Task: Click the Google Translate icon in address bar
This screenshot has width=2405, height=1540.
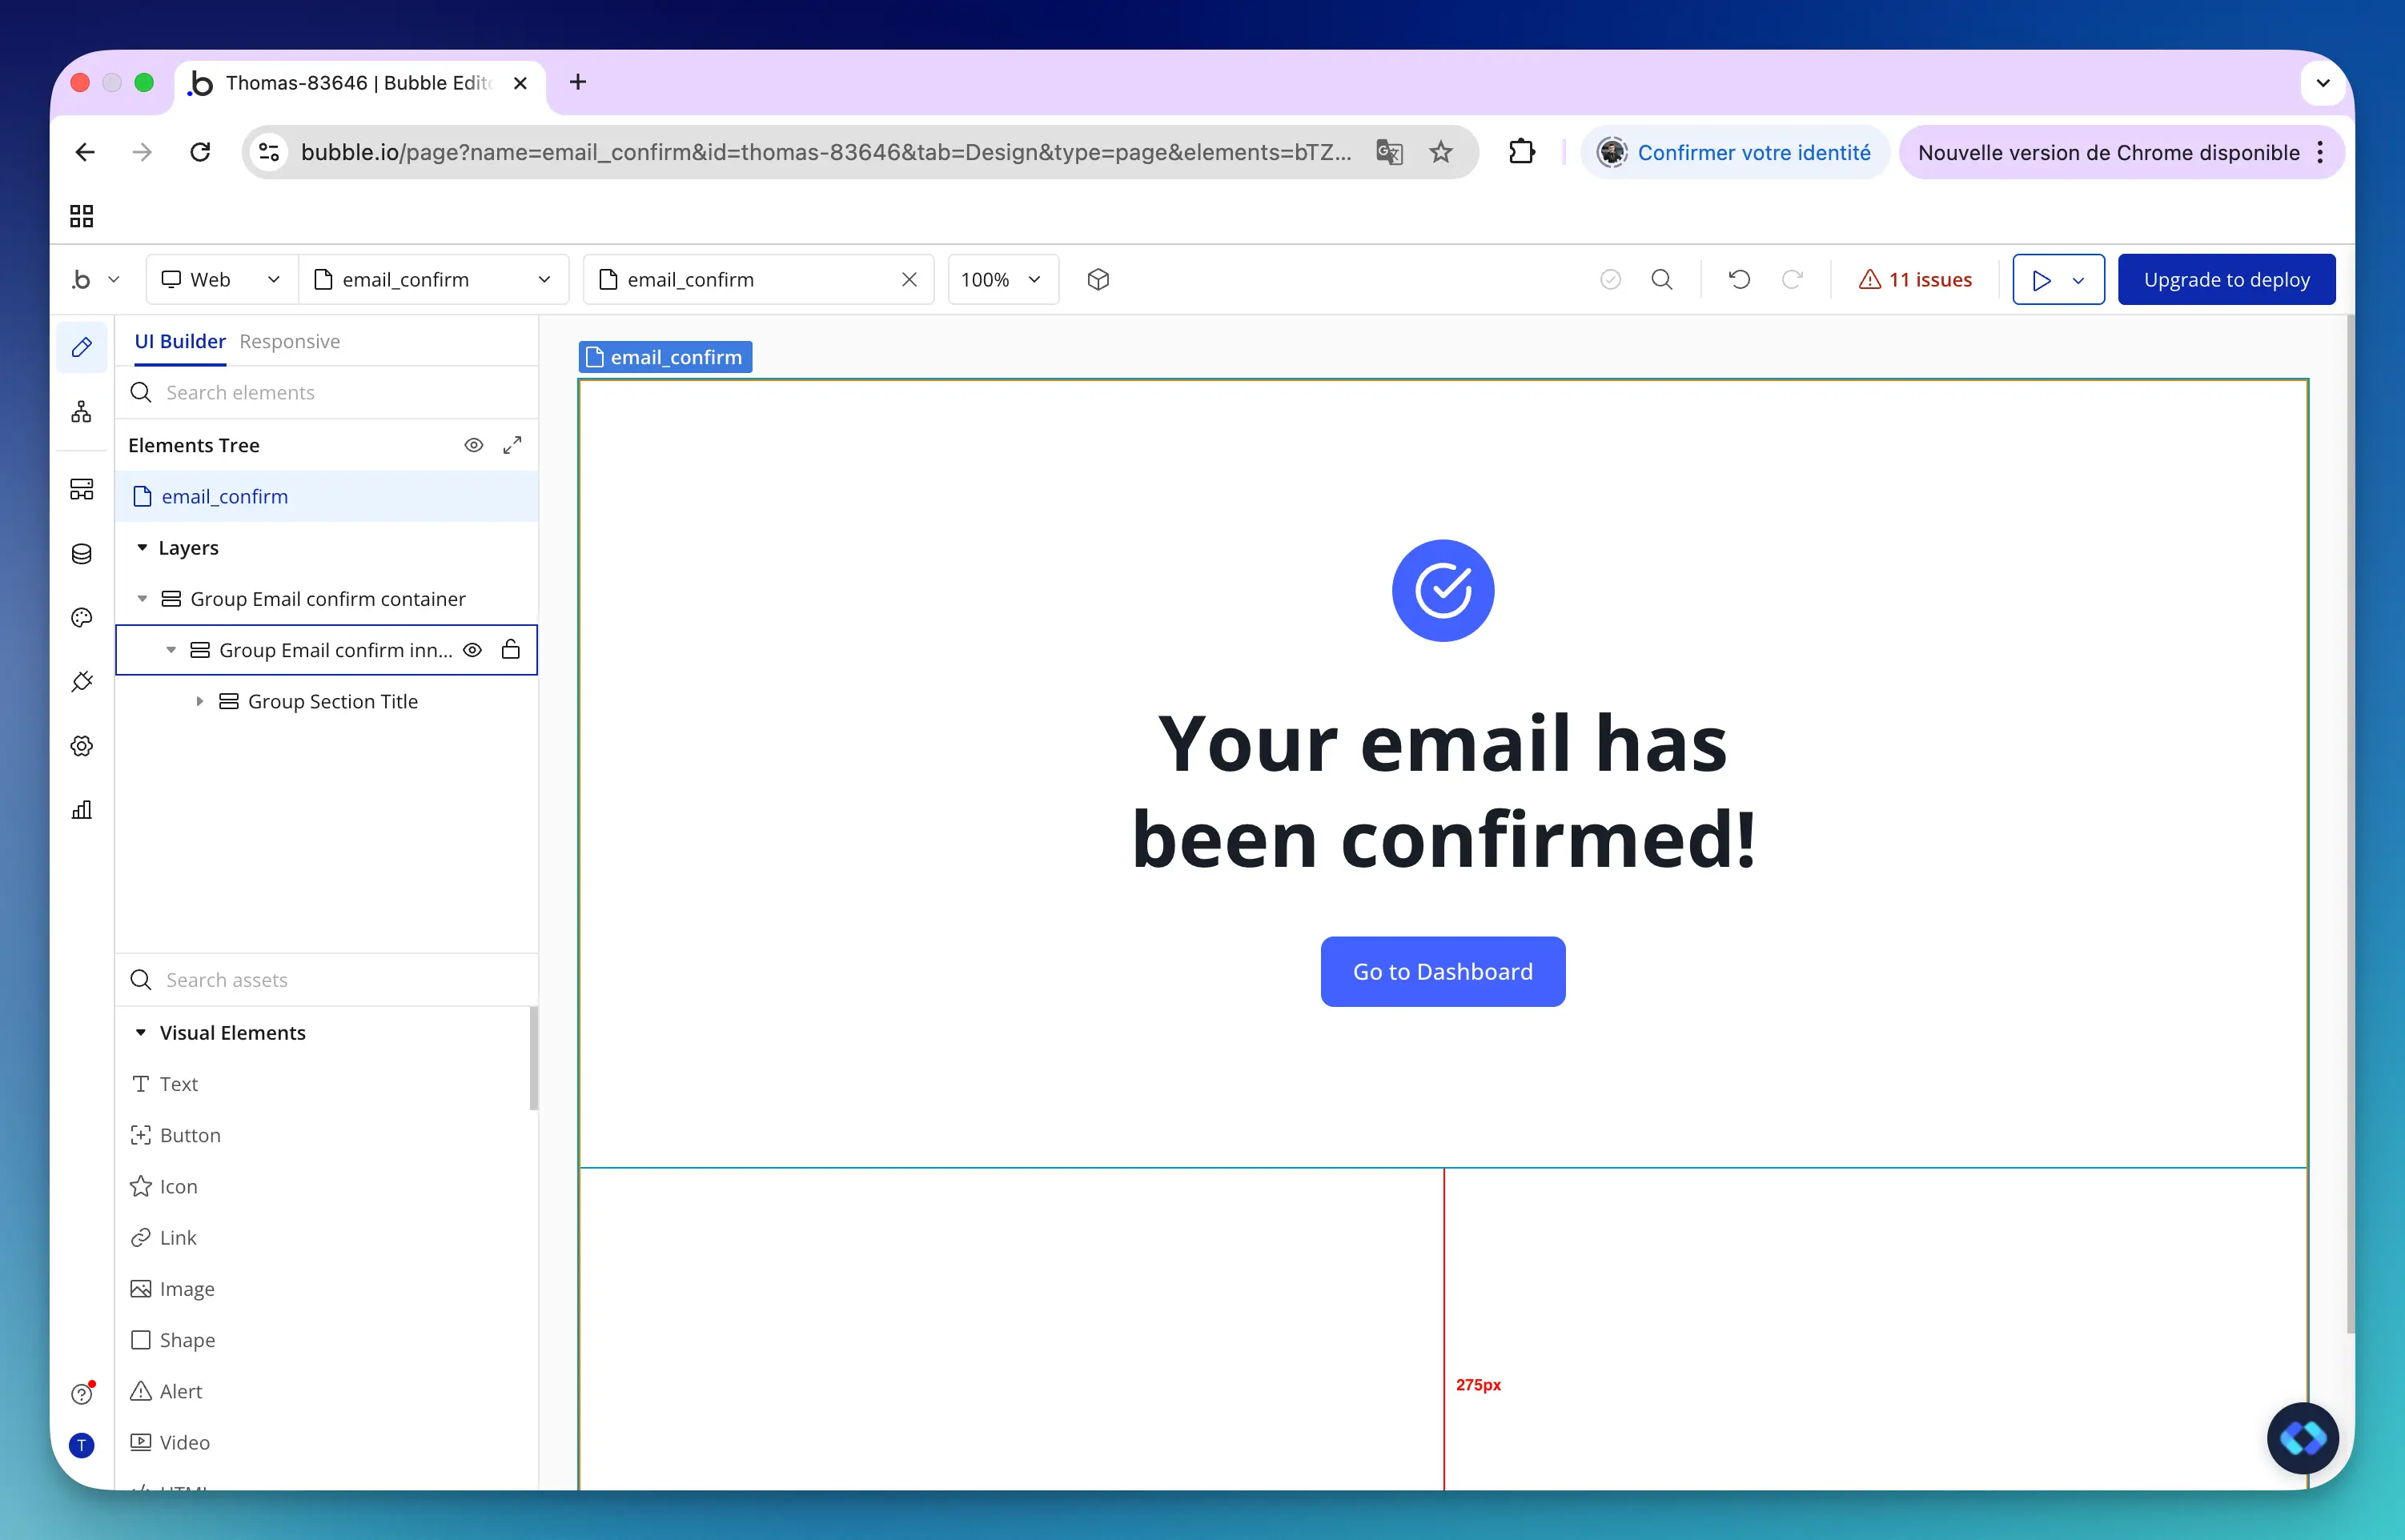Action: tap(1389, 152)
